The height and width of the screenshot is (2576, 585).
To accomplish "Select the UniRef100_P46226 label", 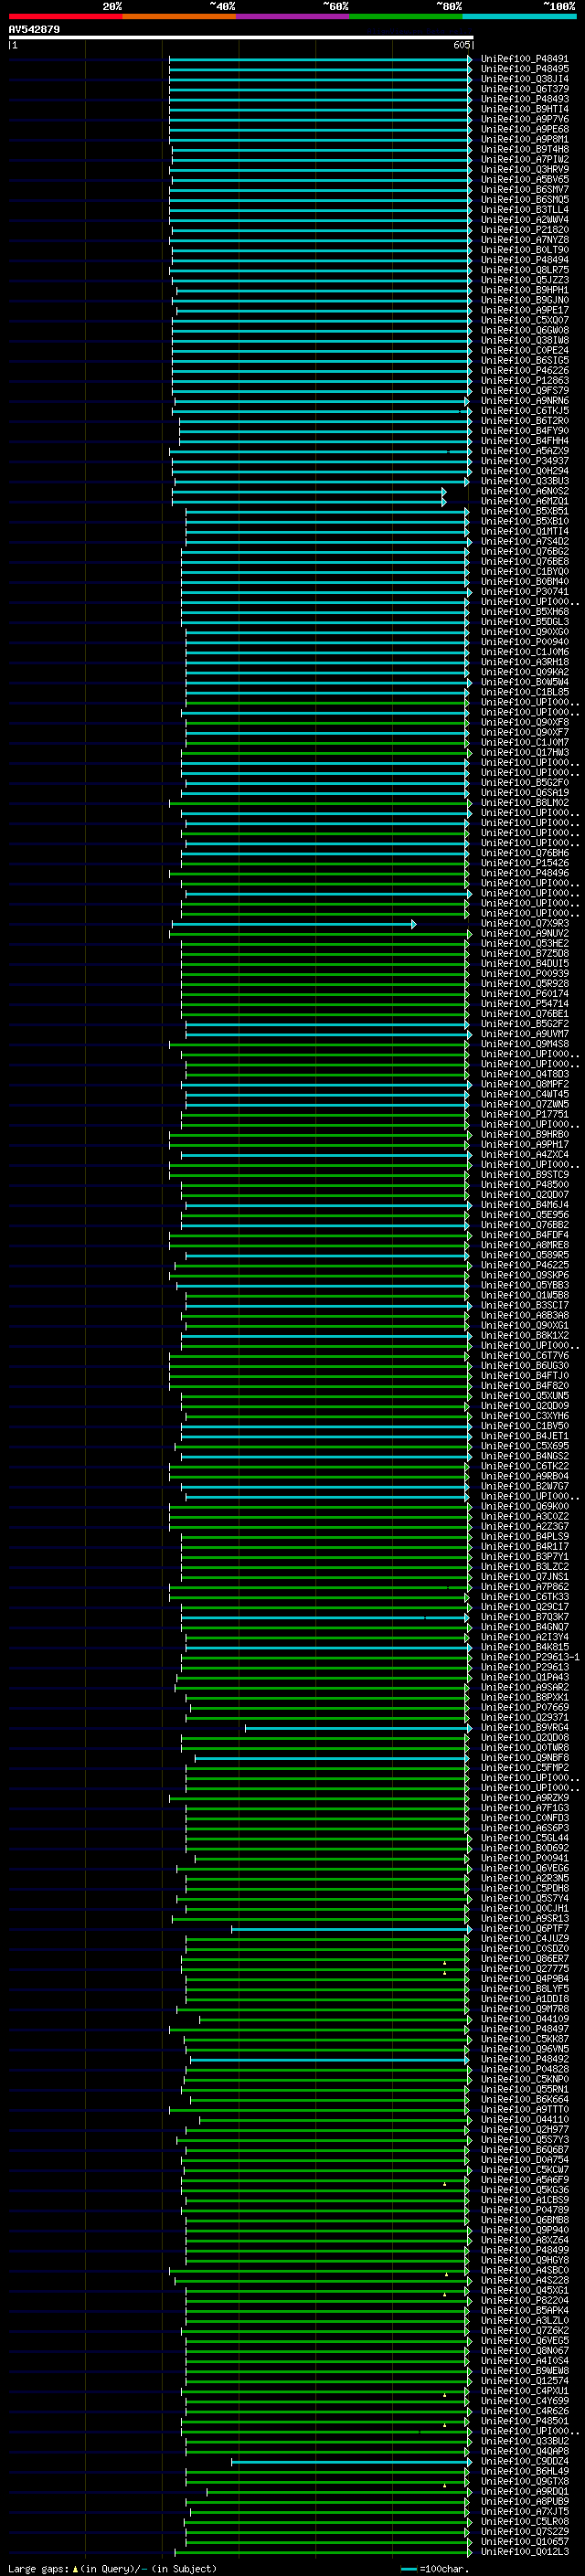I will point(525,370).
